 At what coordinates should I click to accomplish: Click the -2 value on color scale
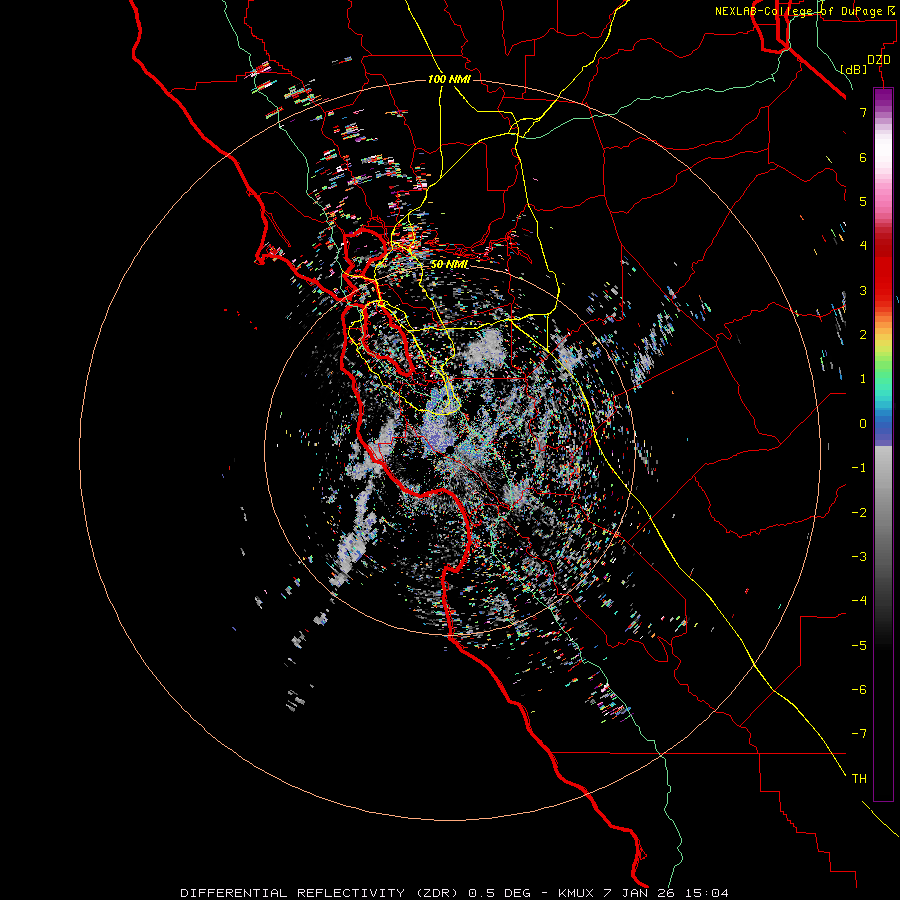coord(859,513)
